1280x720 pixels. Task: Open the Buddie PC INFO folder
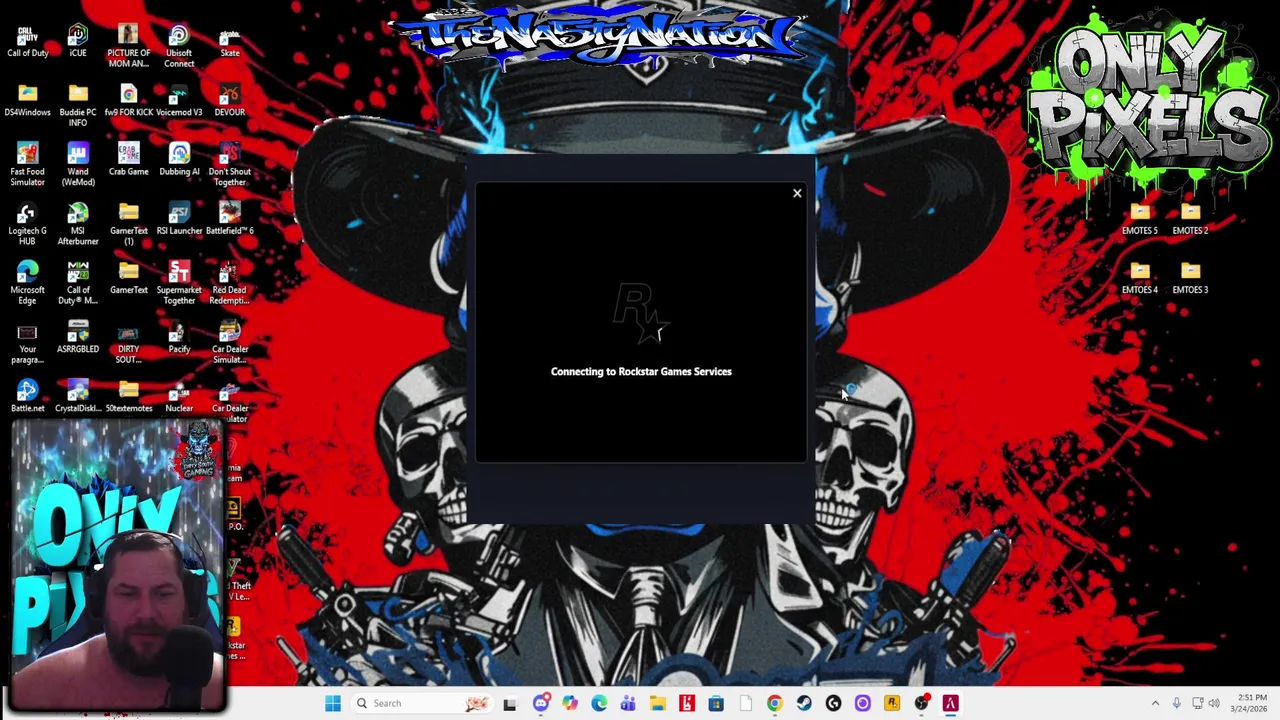78,106
